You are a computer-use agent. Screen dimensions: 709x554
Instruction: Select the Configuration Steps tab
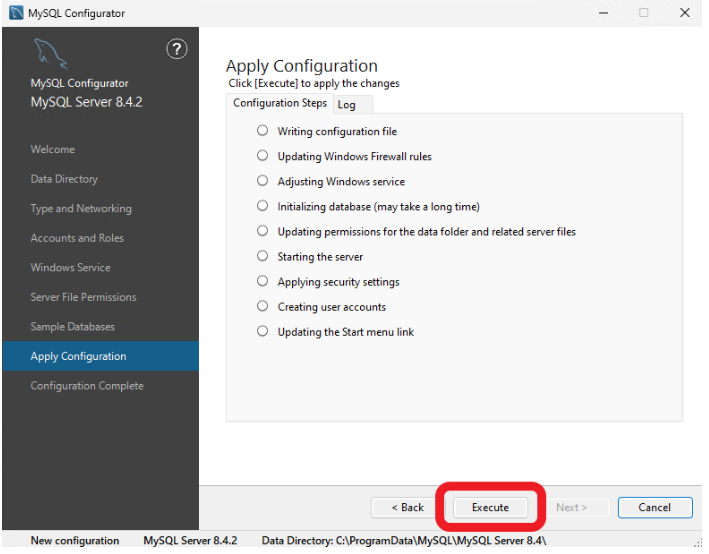click(x=279, y=104)
